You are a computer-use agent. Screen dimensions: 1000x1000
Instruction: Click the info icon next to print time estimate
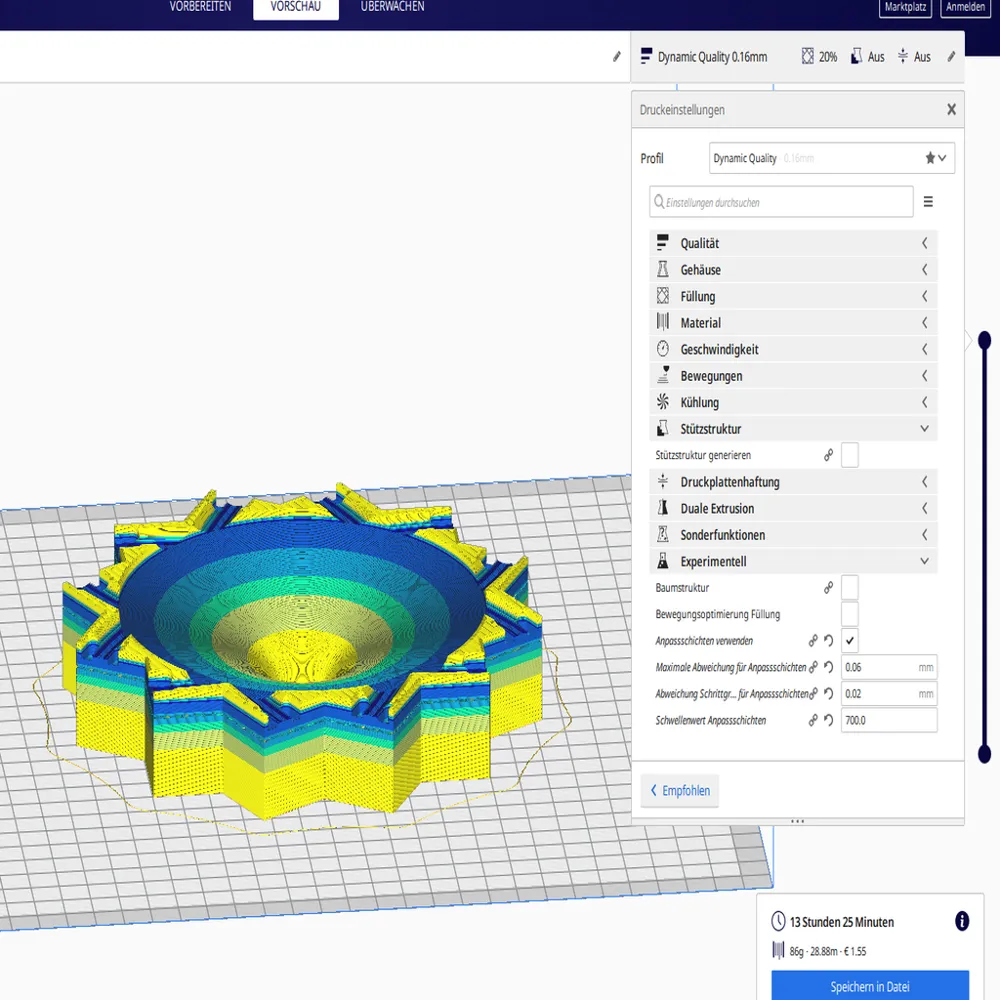pyautogui.click(x=961, y=922)
